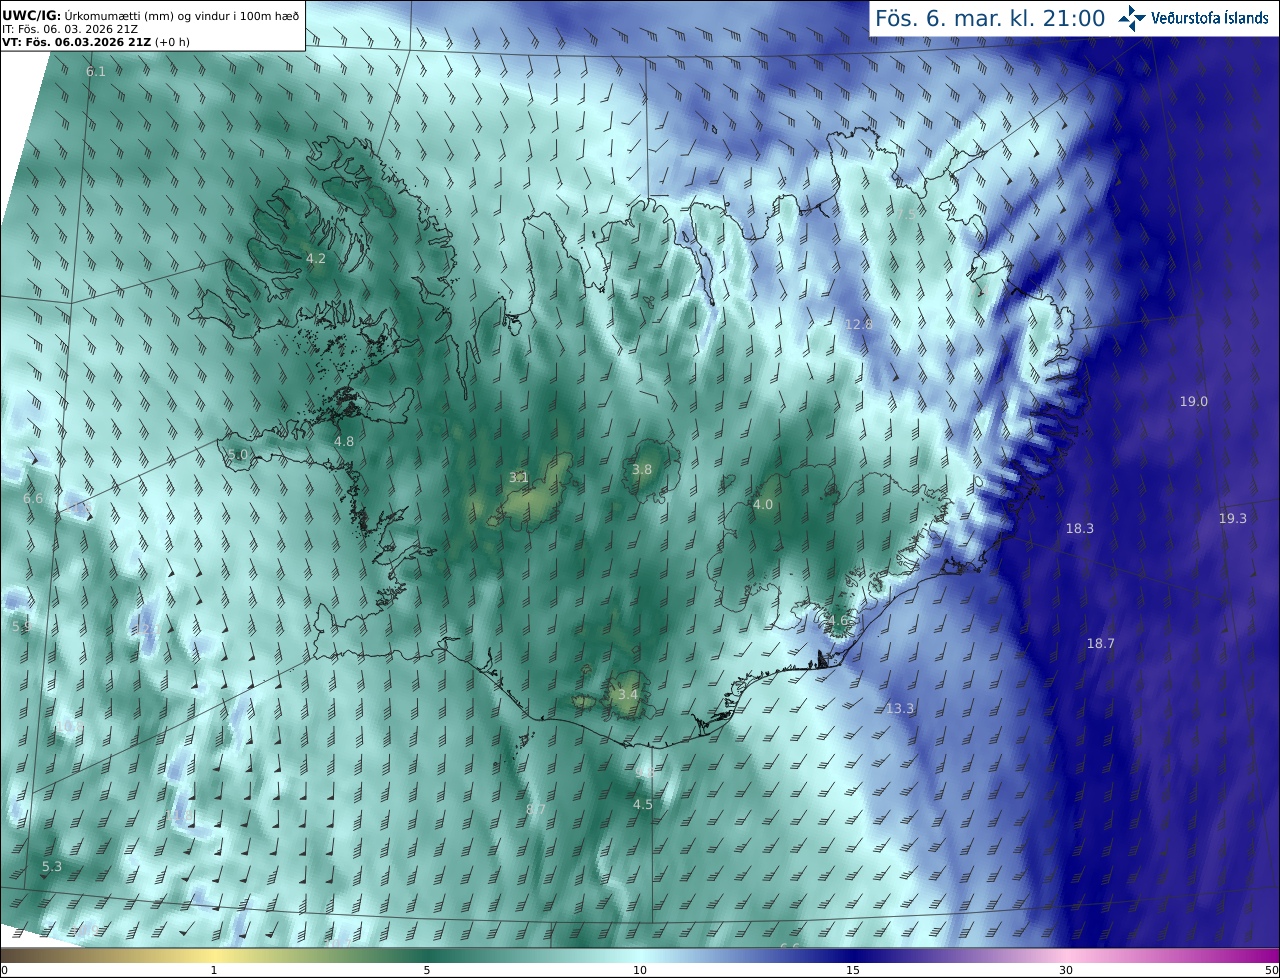Click the '5' tick label on the colorbar
This screenshot has height=978, width=1280.
click(427, 970)
